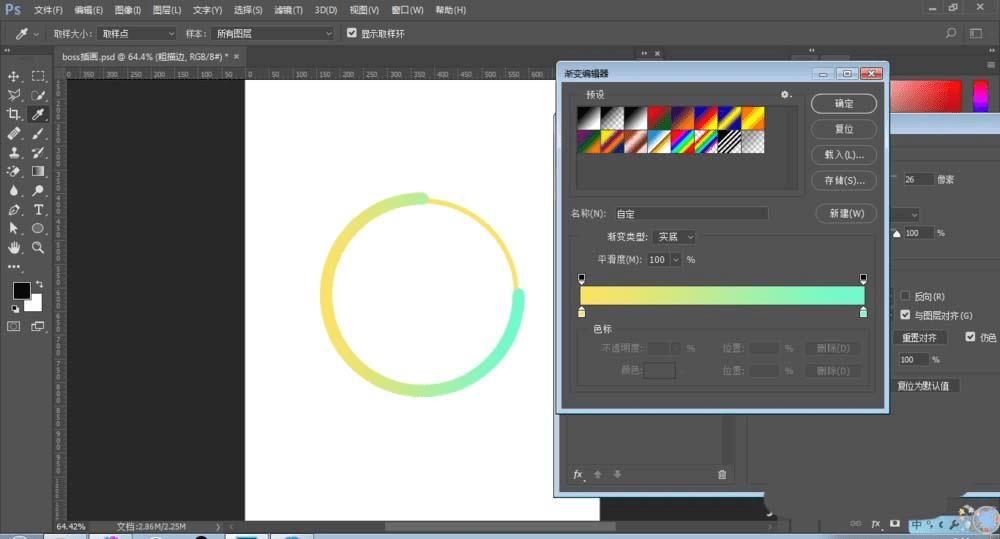Screen dimensions: 1000x539
Task: Open the 滤镜(T) menu
Action: pyautogui.click(x=288, y=9)
